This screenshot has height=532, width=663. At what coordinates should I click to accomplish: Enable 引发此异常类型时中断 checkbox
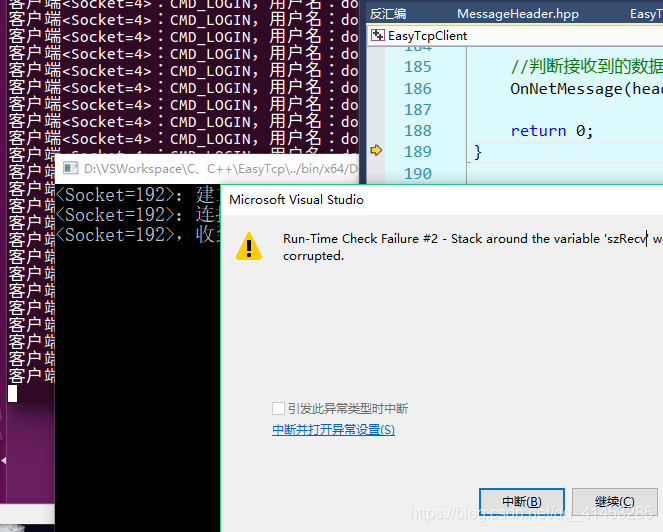[278, 409]
